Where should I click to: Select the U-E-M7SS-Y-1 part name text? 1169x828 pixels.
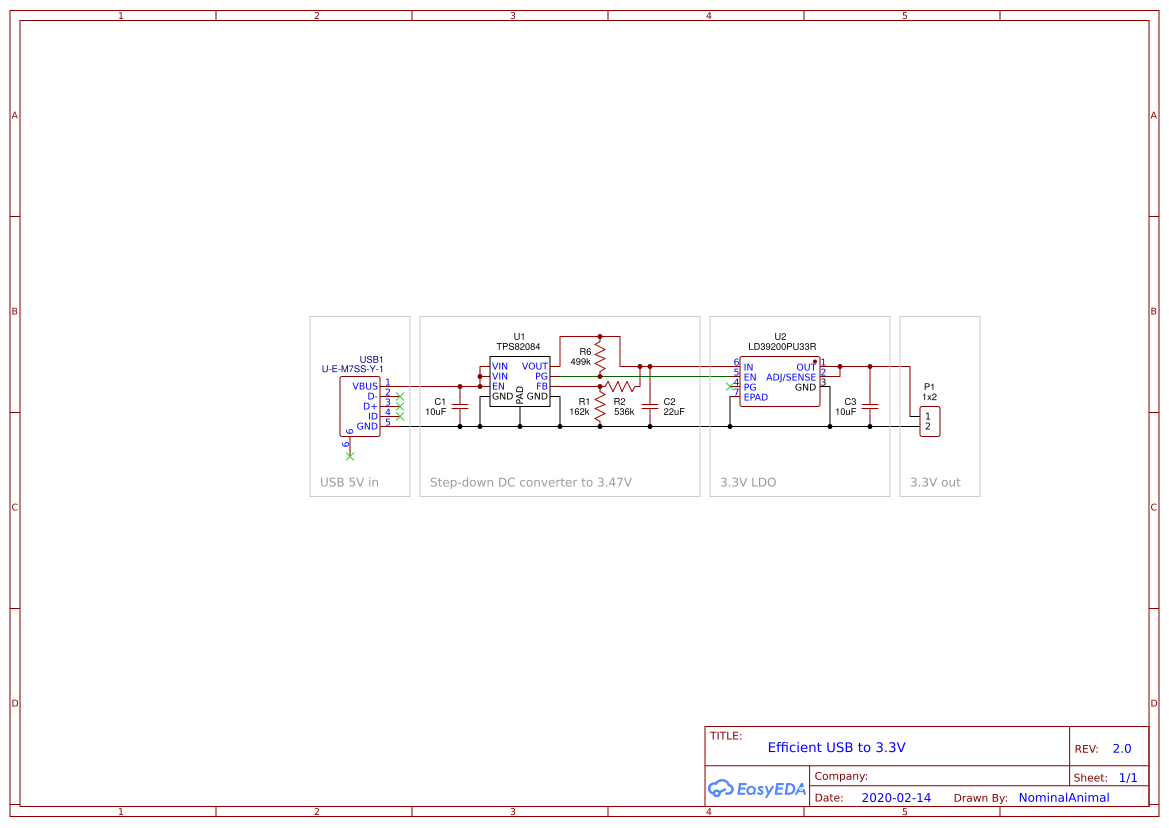point(353,369)
